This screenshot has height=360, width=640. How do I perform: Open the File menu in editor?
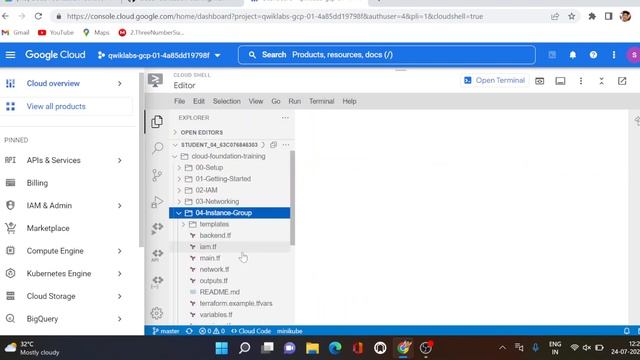coord(179,101)
